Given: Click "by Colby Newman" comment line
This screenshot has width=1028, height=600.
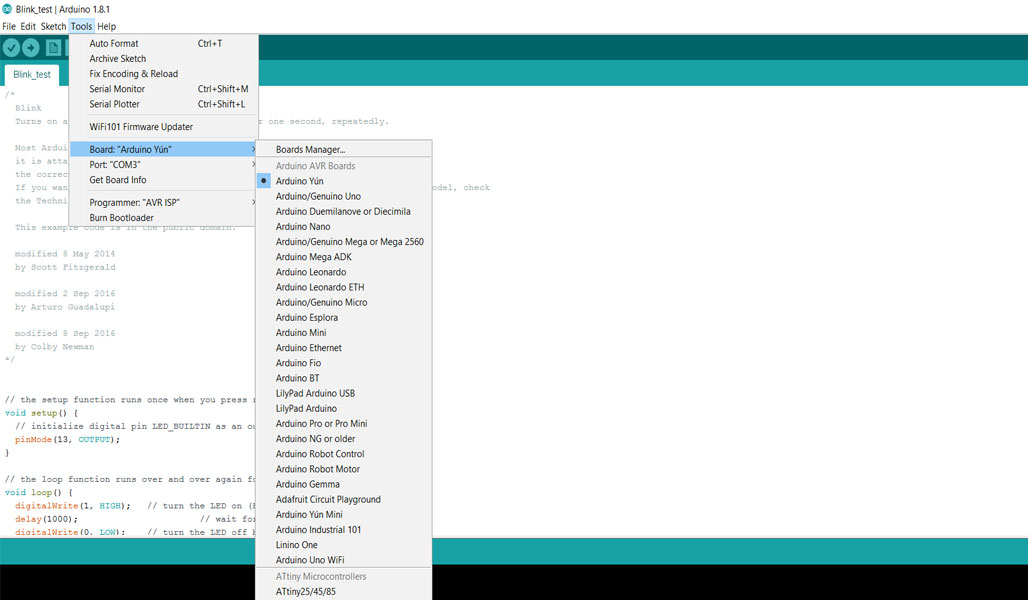Looking at the screenshot, I should click(54, 346).
